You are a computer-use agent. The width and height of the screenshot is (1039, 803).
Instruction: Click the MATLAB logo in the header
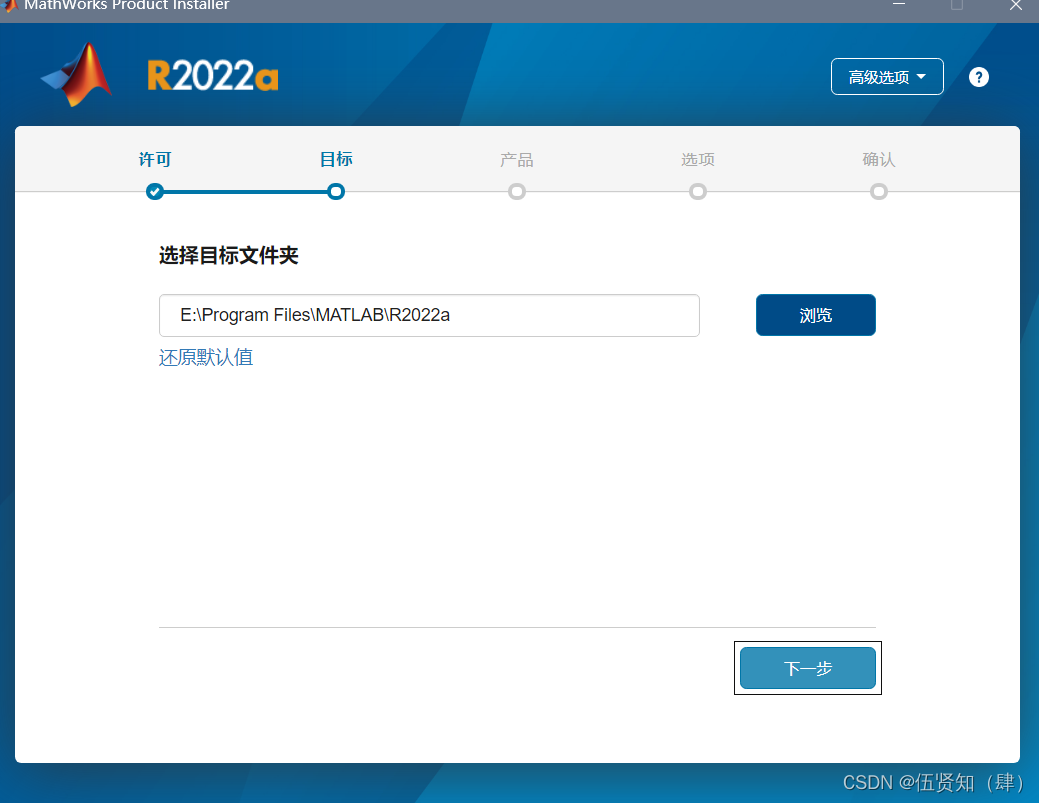pyautogui.click(x=76, y=74)
